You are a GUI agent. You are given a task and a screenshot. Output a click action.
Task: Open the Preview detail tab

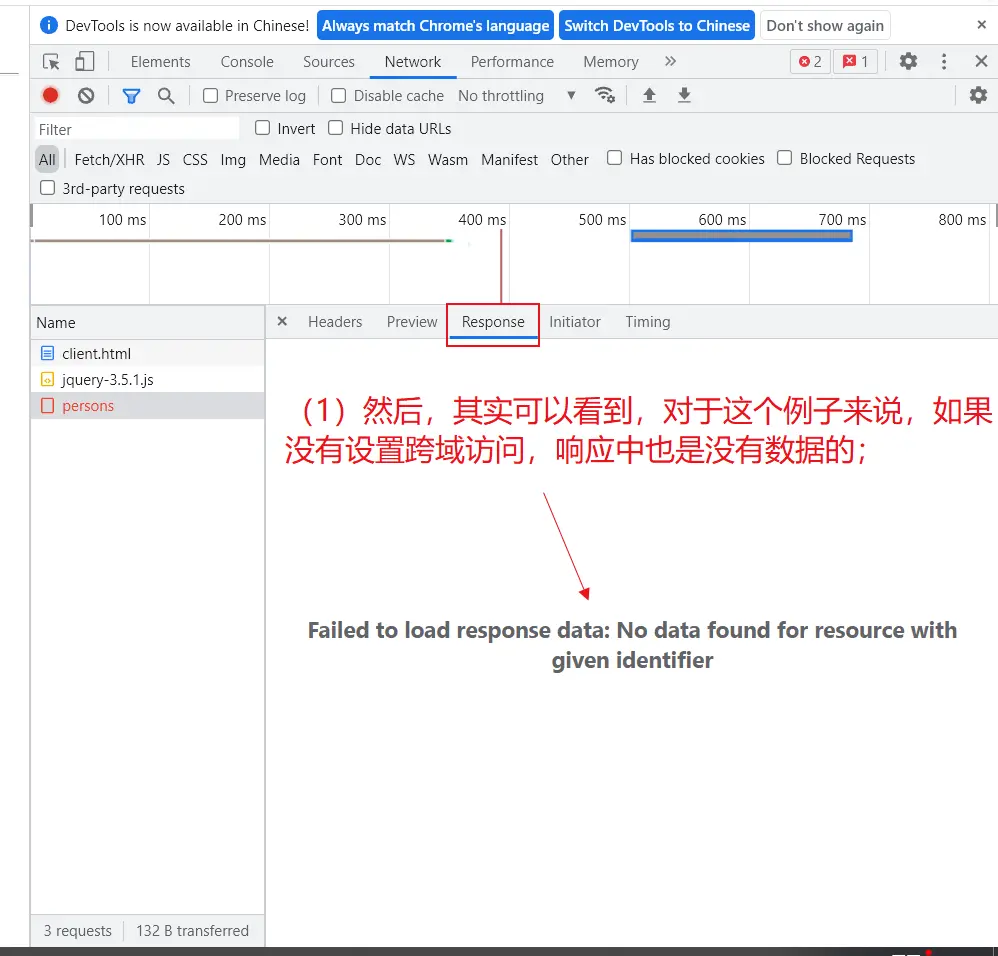[412, 321]
